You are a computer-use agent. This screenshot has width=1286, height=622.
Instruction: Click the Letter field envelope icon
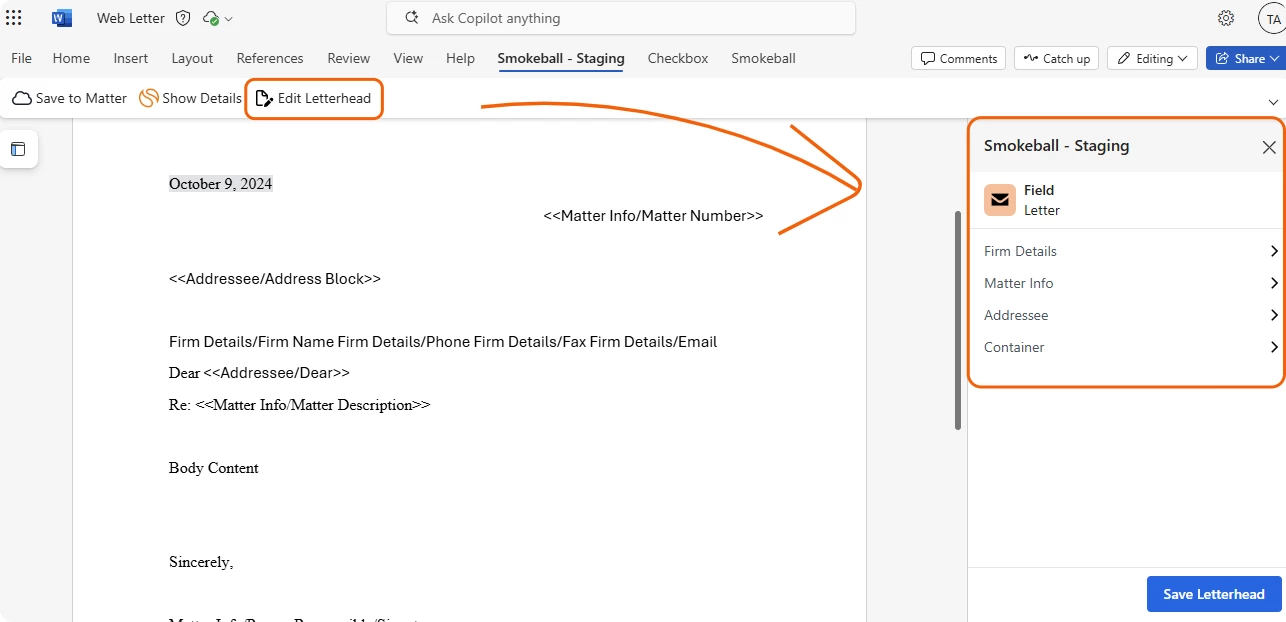pyautogui.click(x=1000, y=200)
